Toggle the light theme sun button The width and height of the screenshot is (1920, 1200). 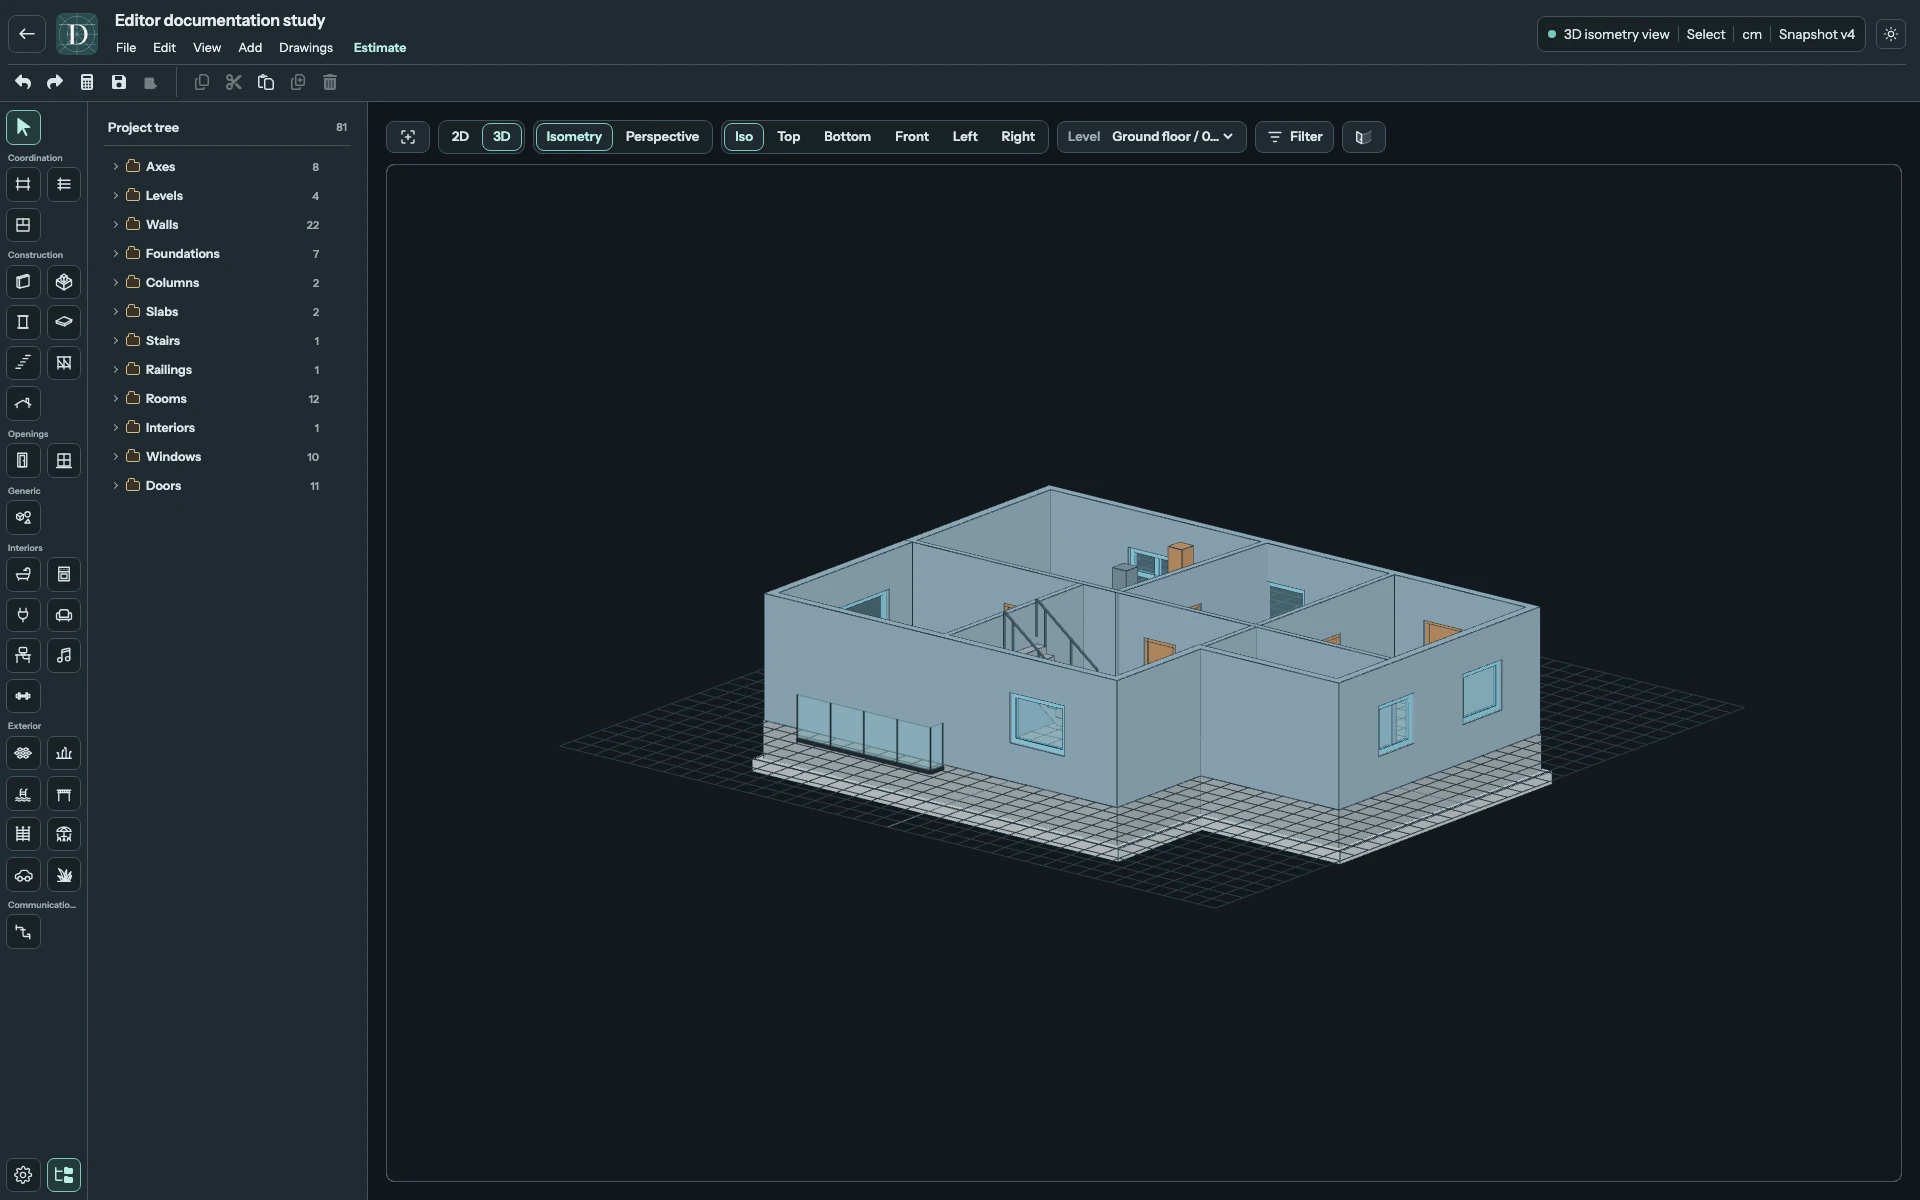tap(1891, 34)
